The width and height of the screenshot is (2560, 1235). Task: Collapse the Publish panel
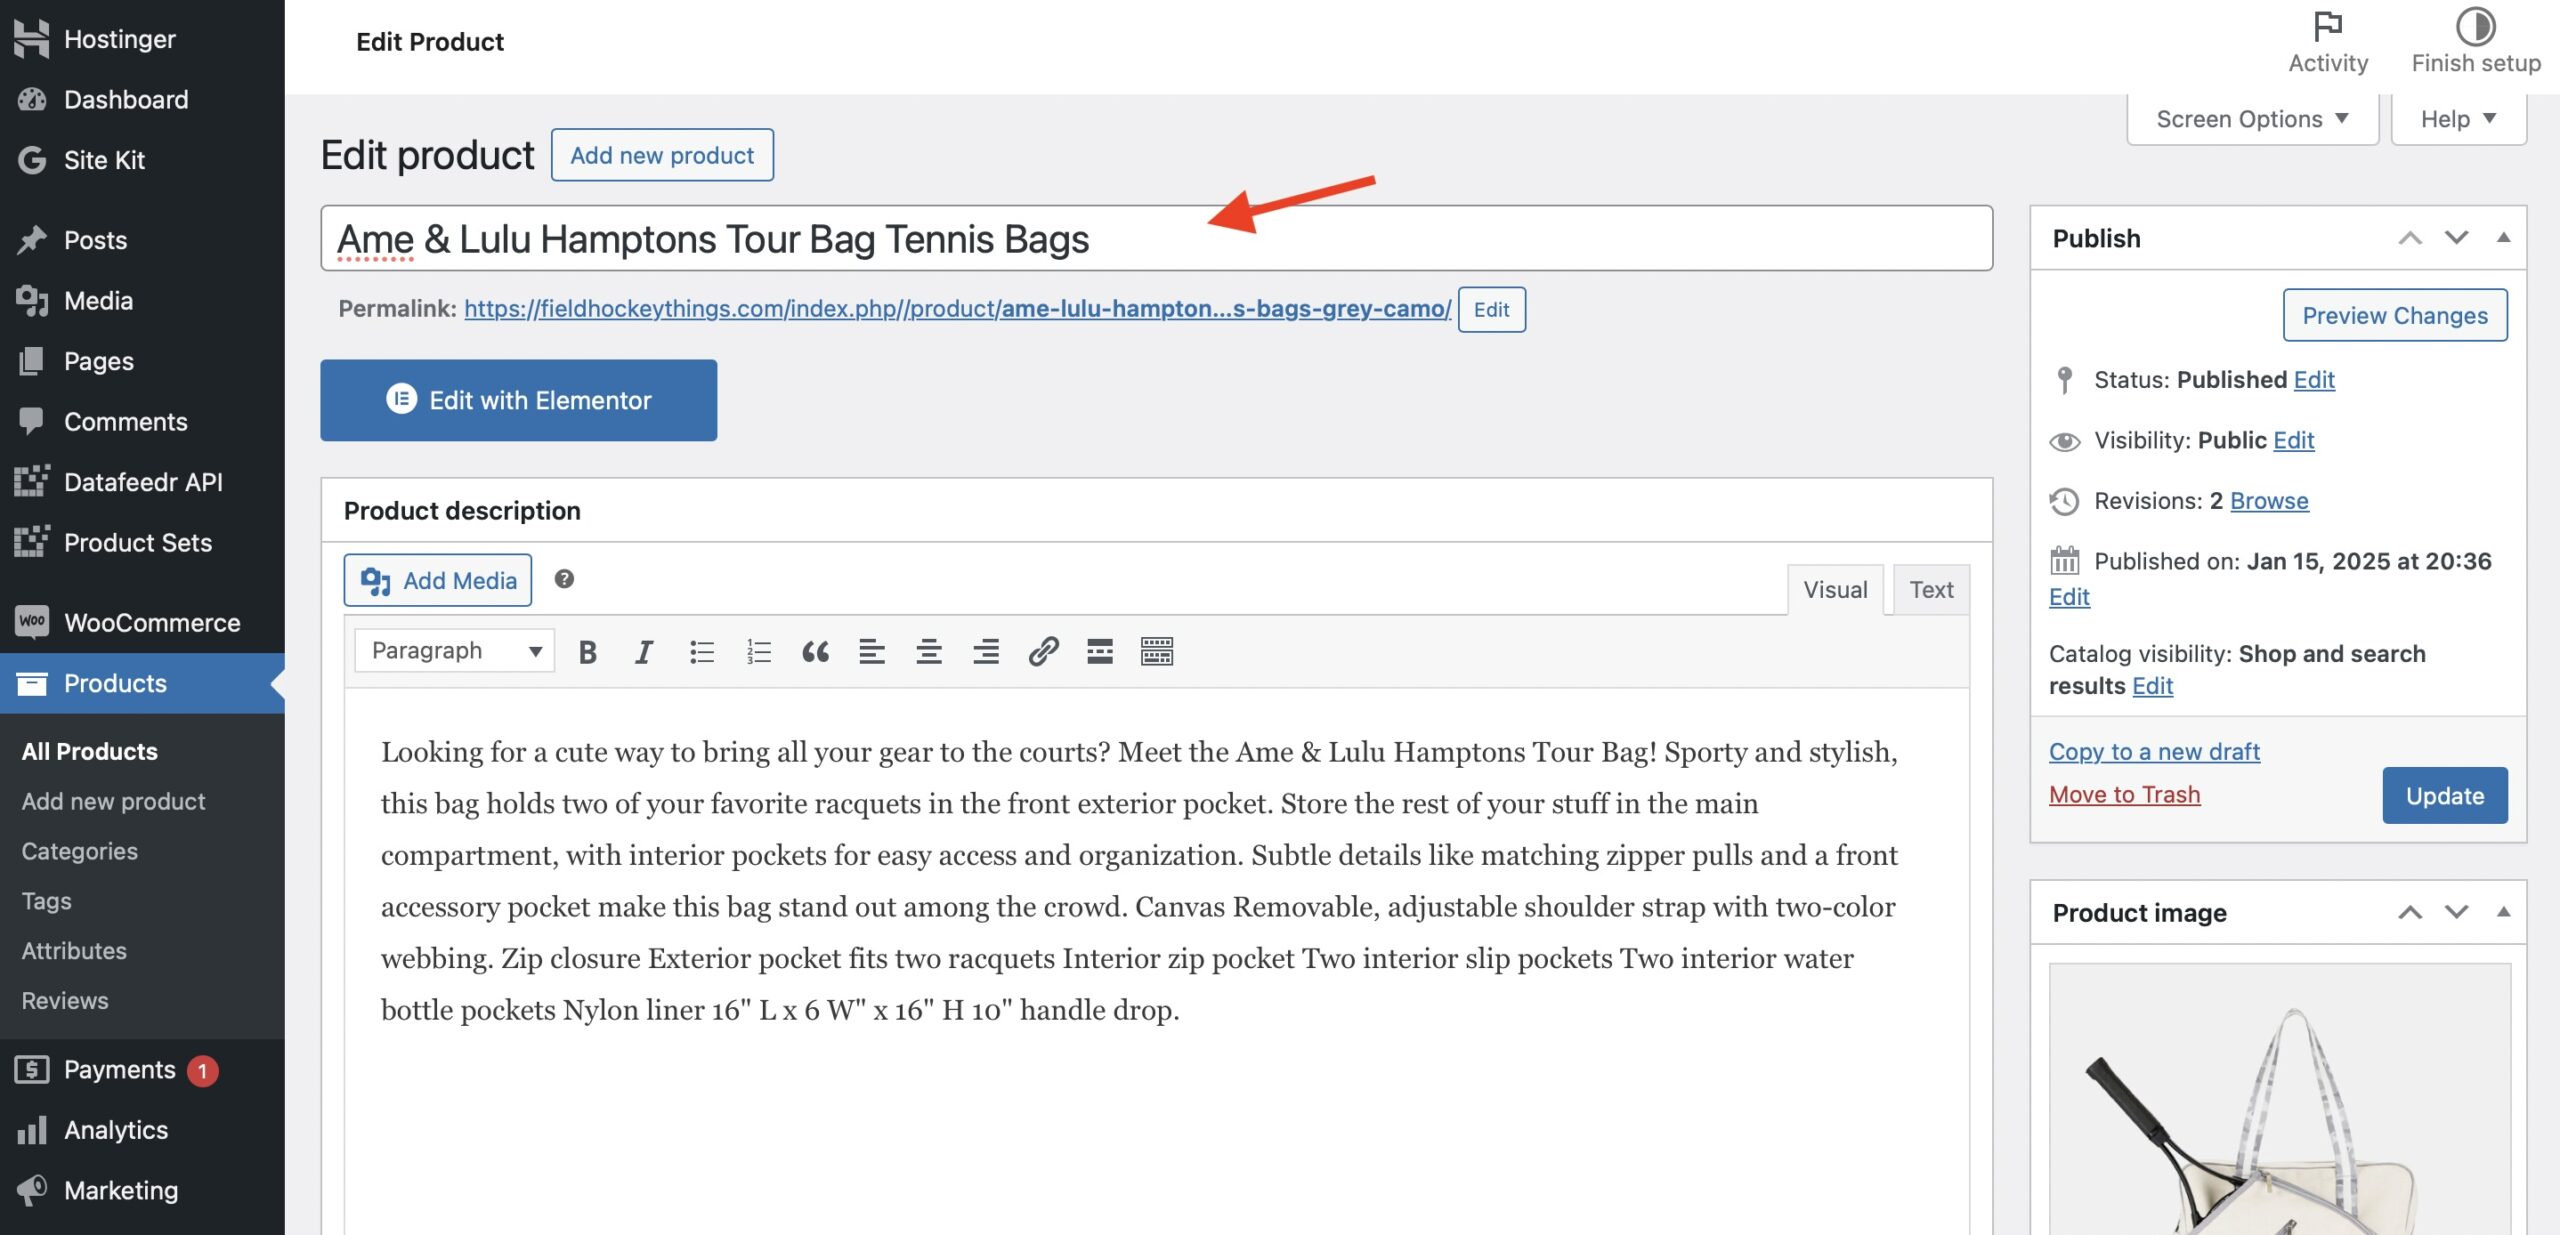[2503, 238]
